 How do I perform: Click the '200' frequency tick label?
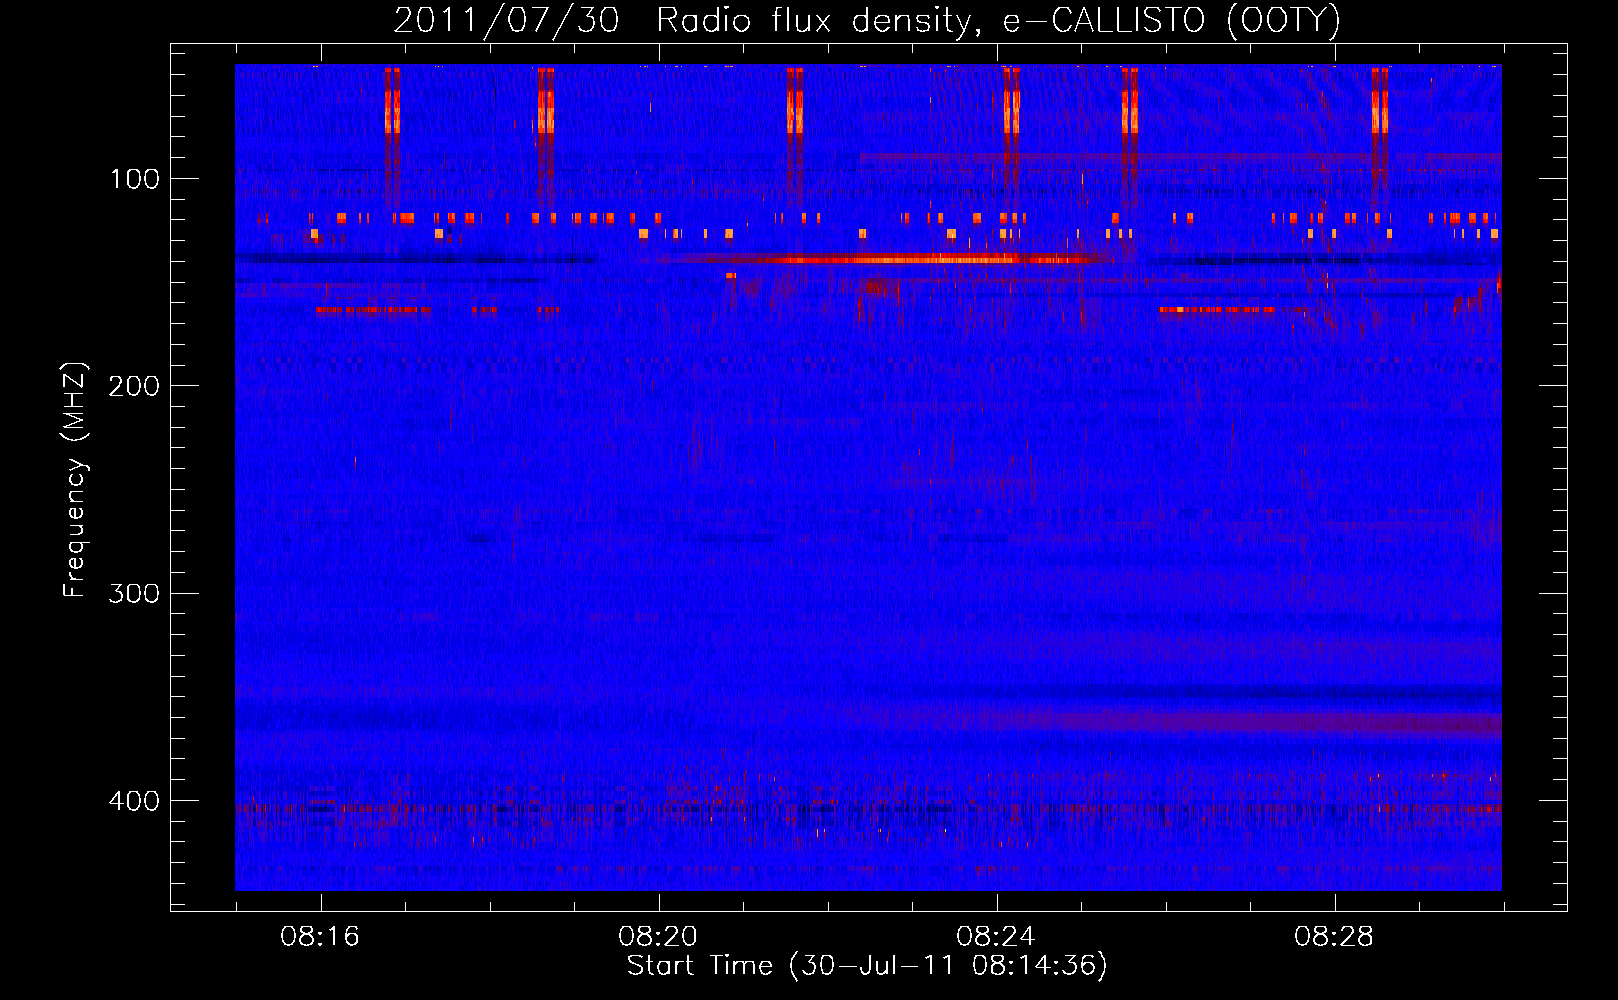point(134,386)
